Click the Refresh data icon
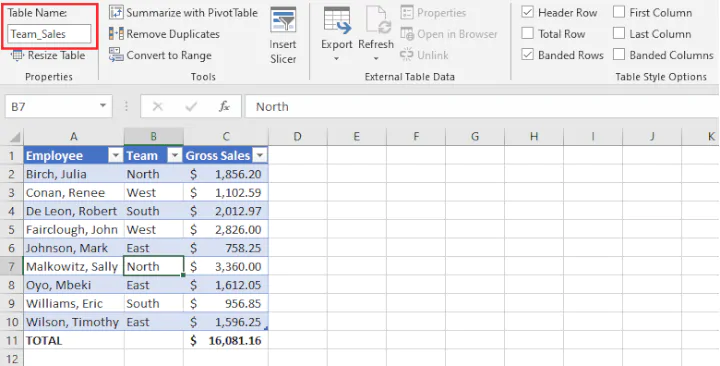The image size is (720, 366). click(377, 21)
